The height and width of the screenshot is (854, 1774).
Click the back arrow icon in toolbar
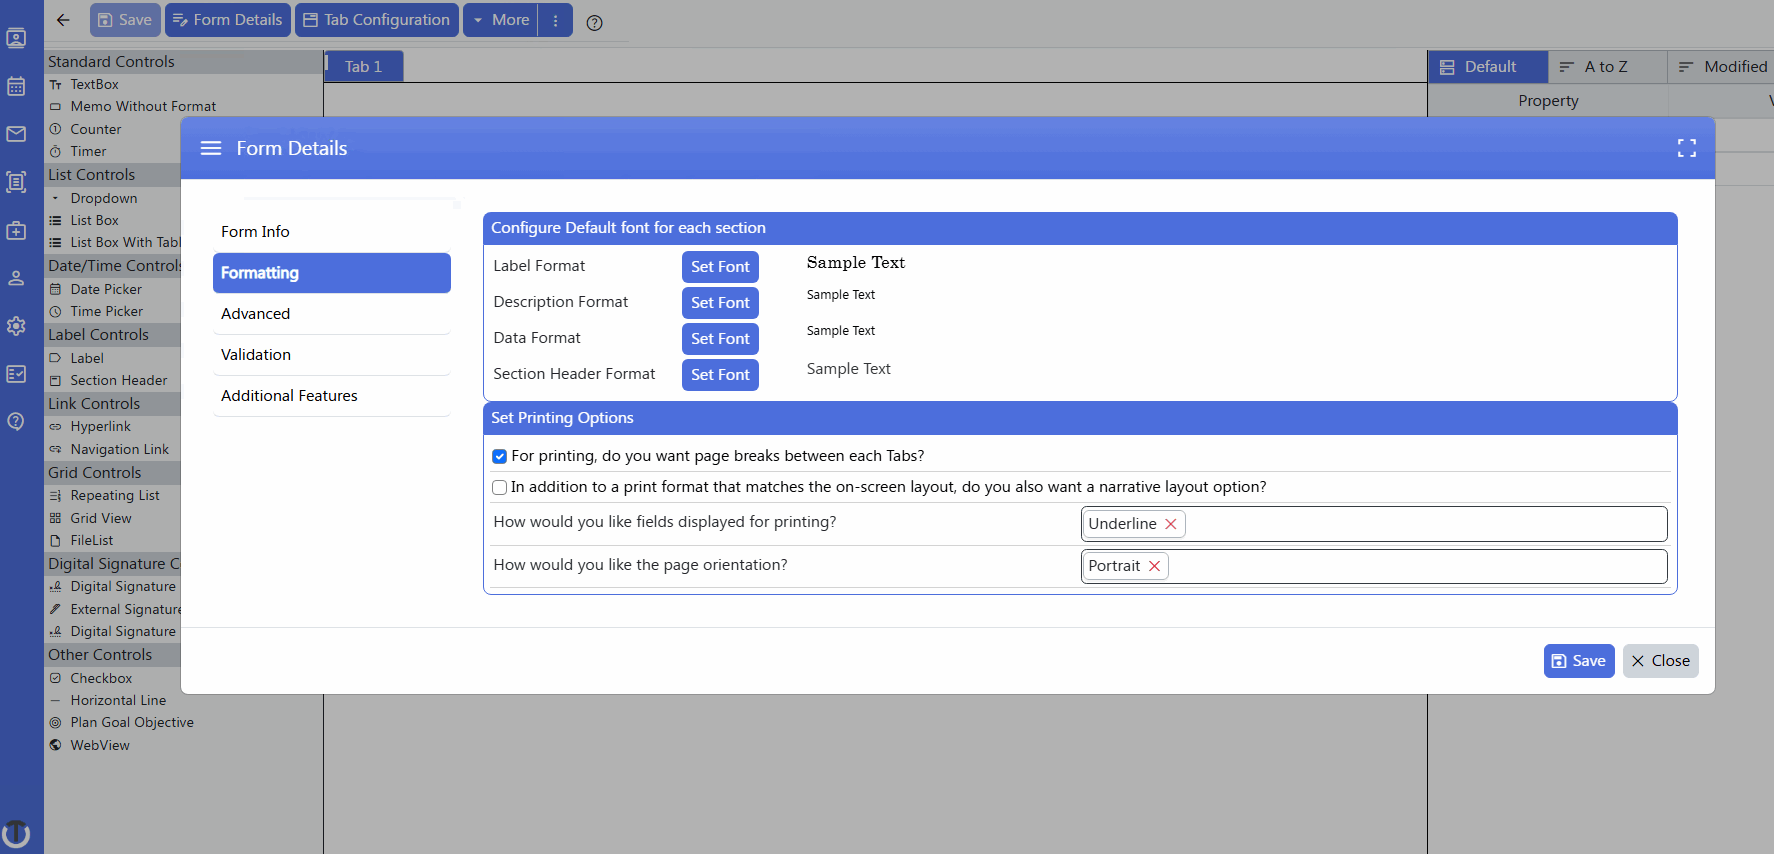coord(63,20)
